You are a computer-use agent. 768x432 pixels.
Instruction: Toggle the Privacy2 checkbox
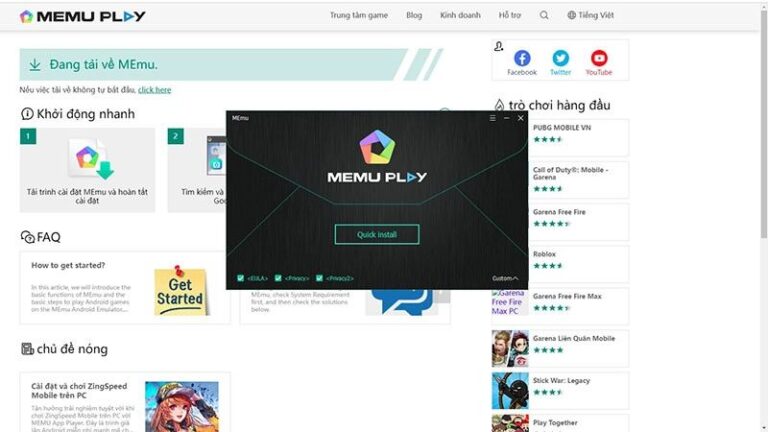319,278
